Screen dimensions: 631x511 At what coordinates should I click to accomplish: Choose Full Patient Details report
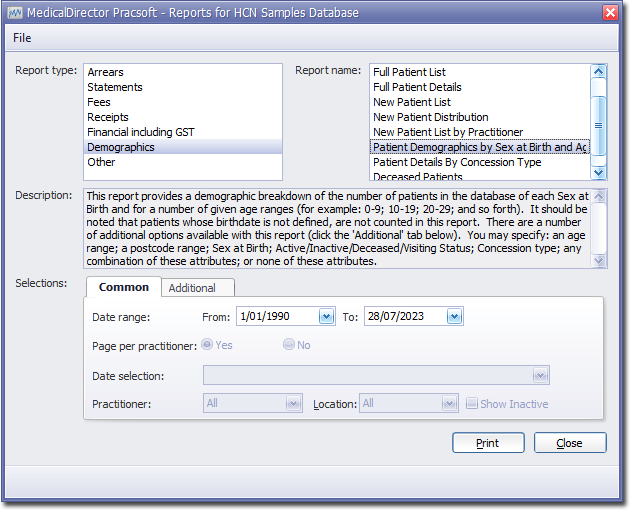480,87
